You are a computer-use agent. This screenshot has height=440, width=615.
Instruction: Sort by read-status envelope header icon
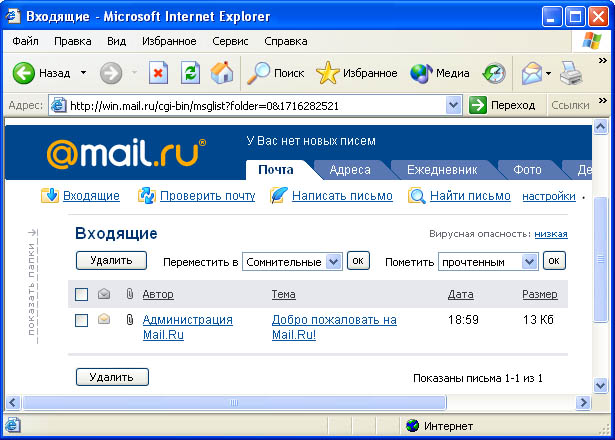click(x=104, y=293)
